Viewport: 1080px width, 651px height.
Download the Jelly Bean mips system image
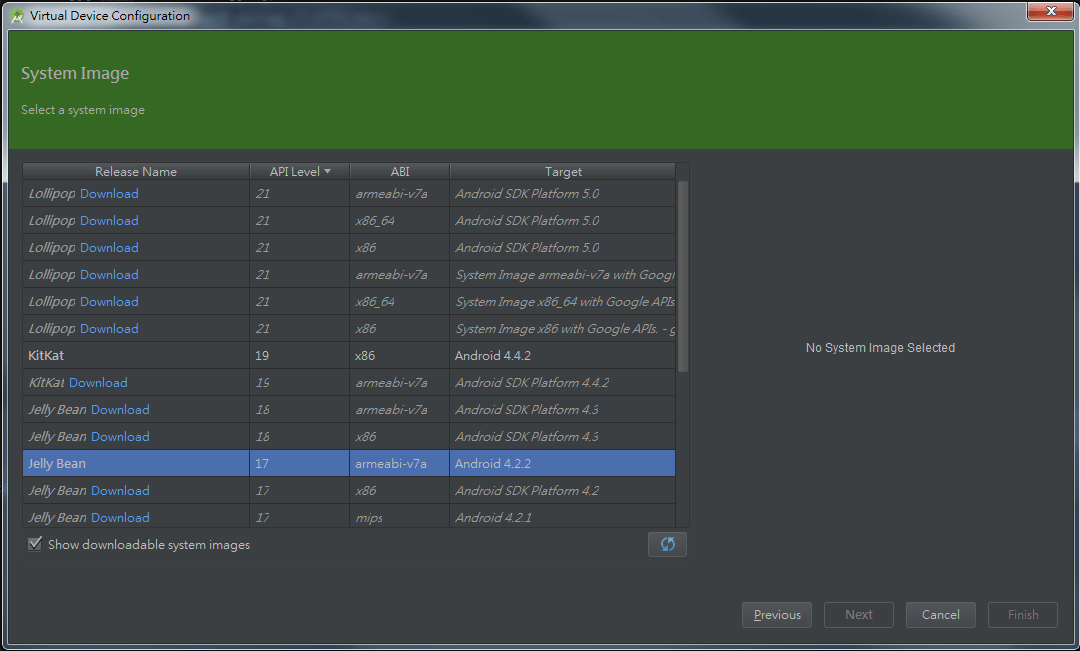120,517
